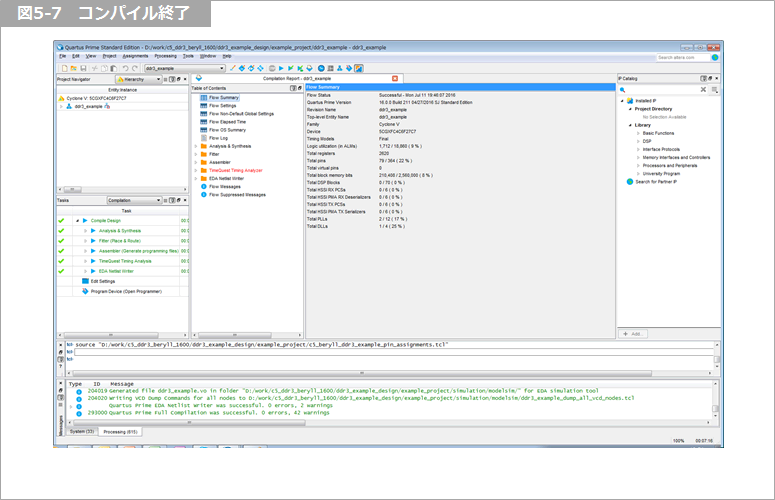
Task: Switch to the System (33) messages tab
Action: click(x=81, y=431)
